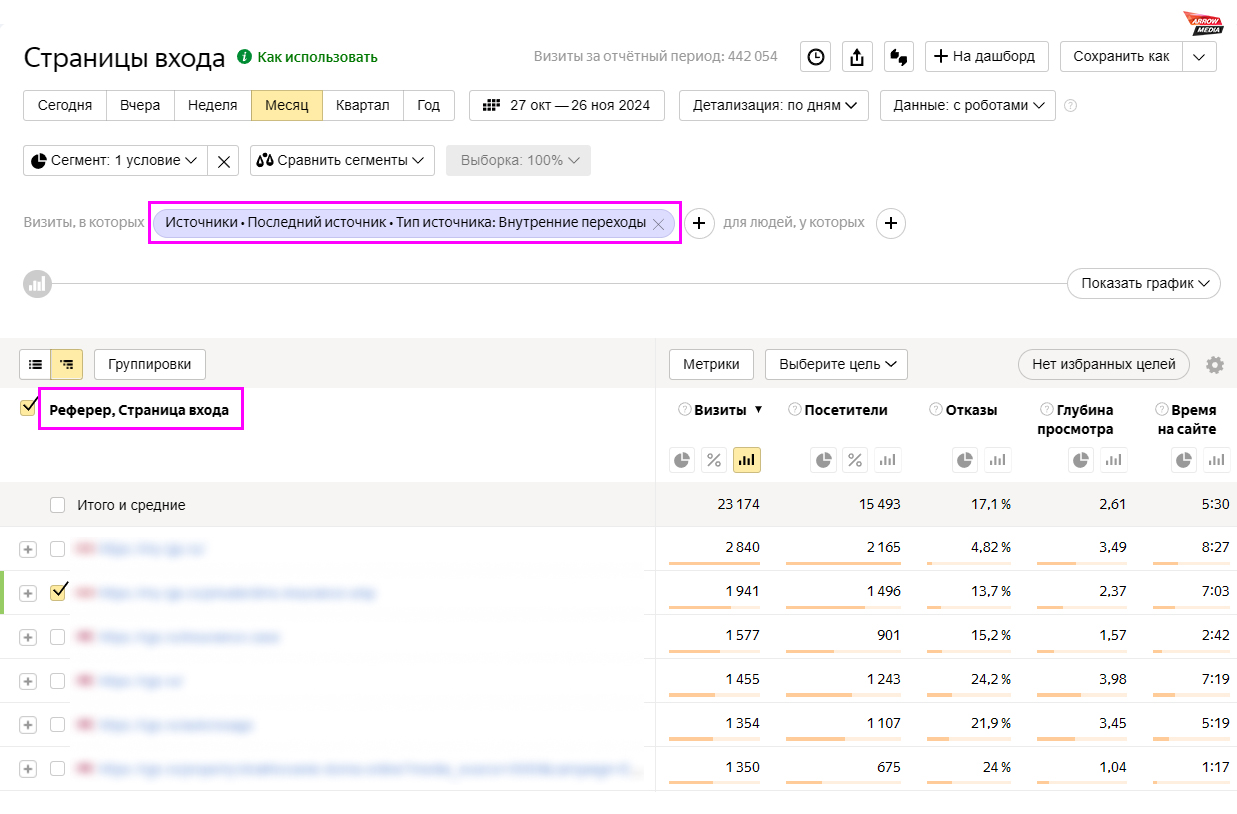1237x814 pixels.
Task: Uncheck the Реферер, Страница входа header checkbox
Action: 28,408
